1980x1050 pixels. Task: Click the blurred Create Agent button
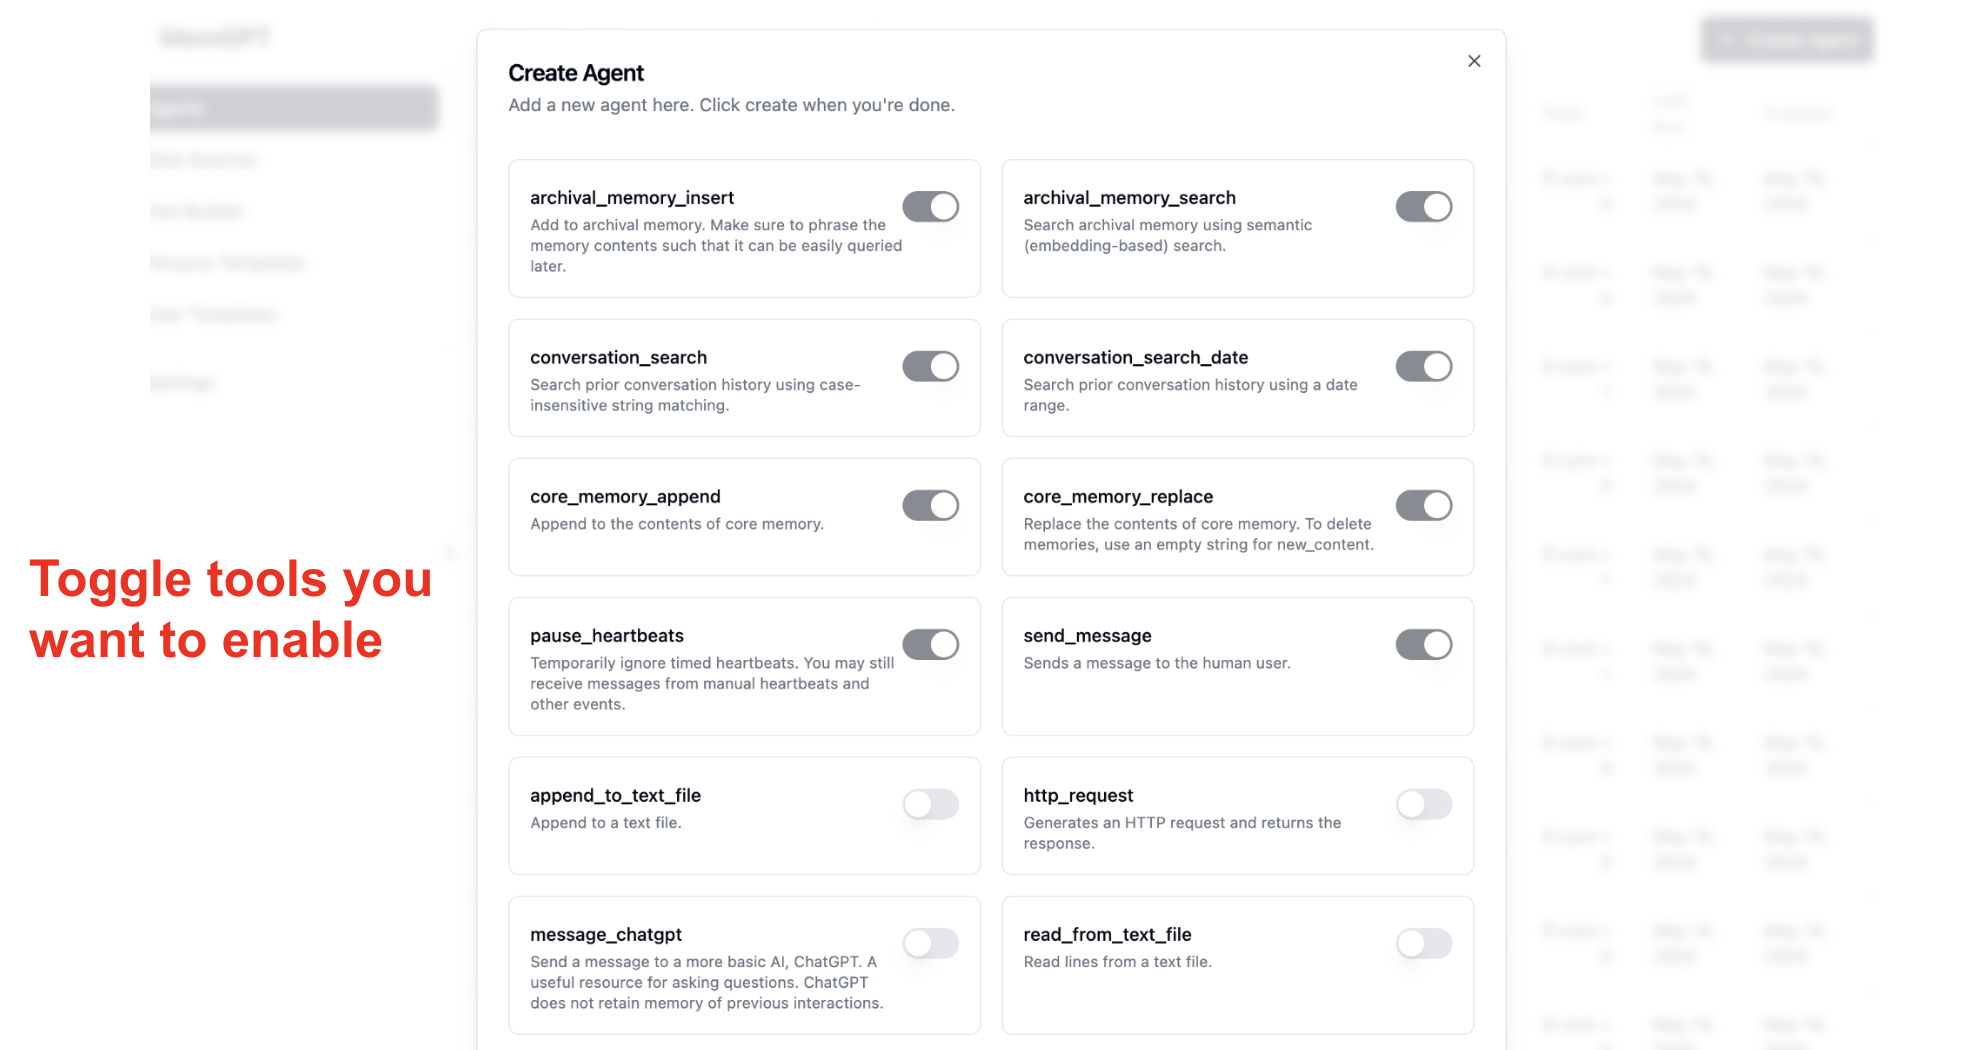tap(1787, 40)
